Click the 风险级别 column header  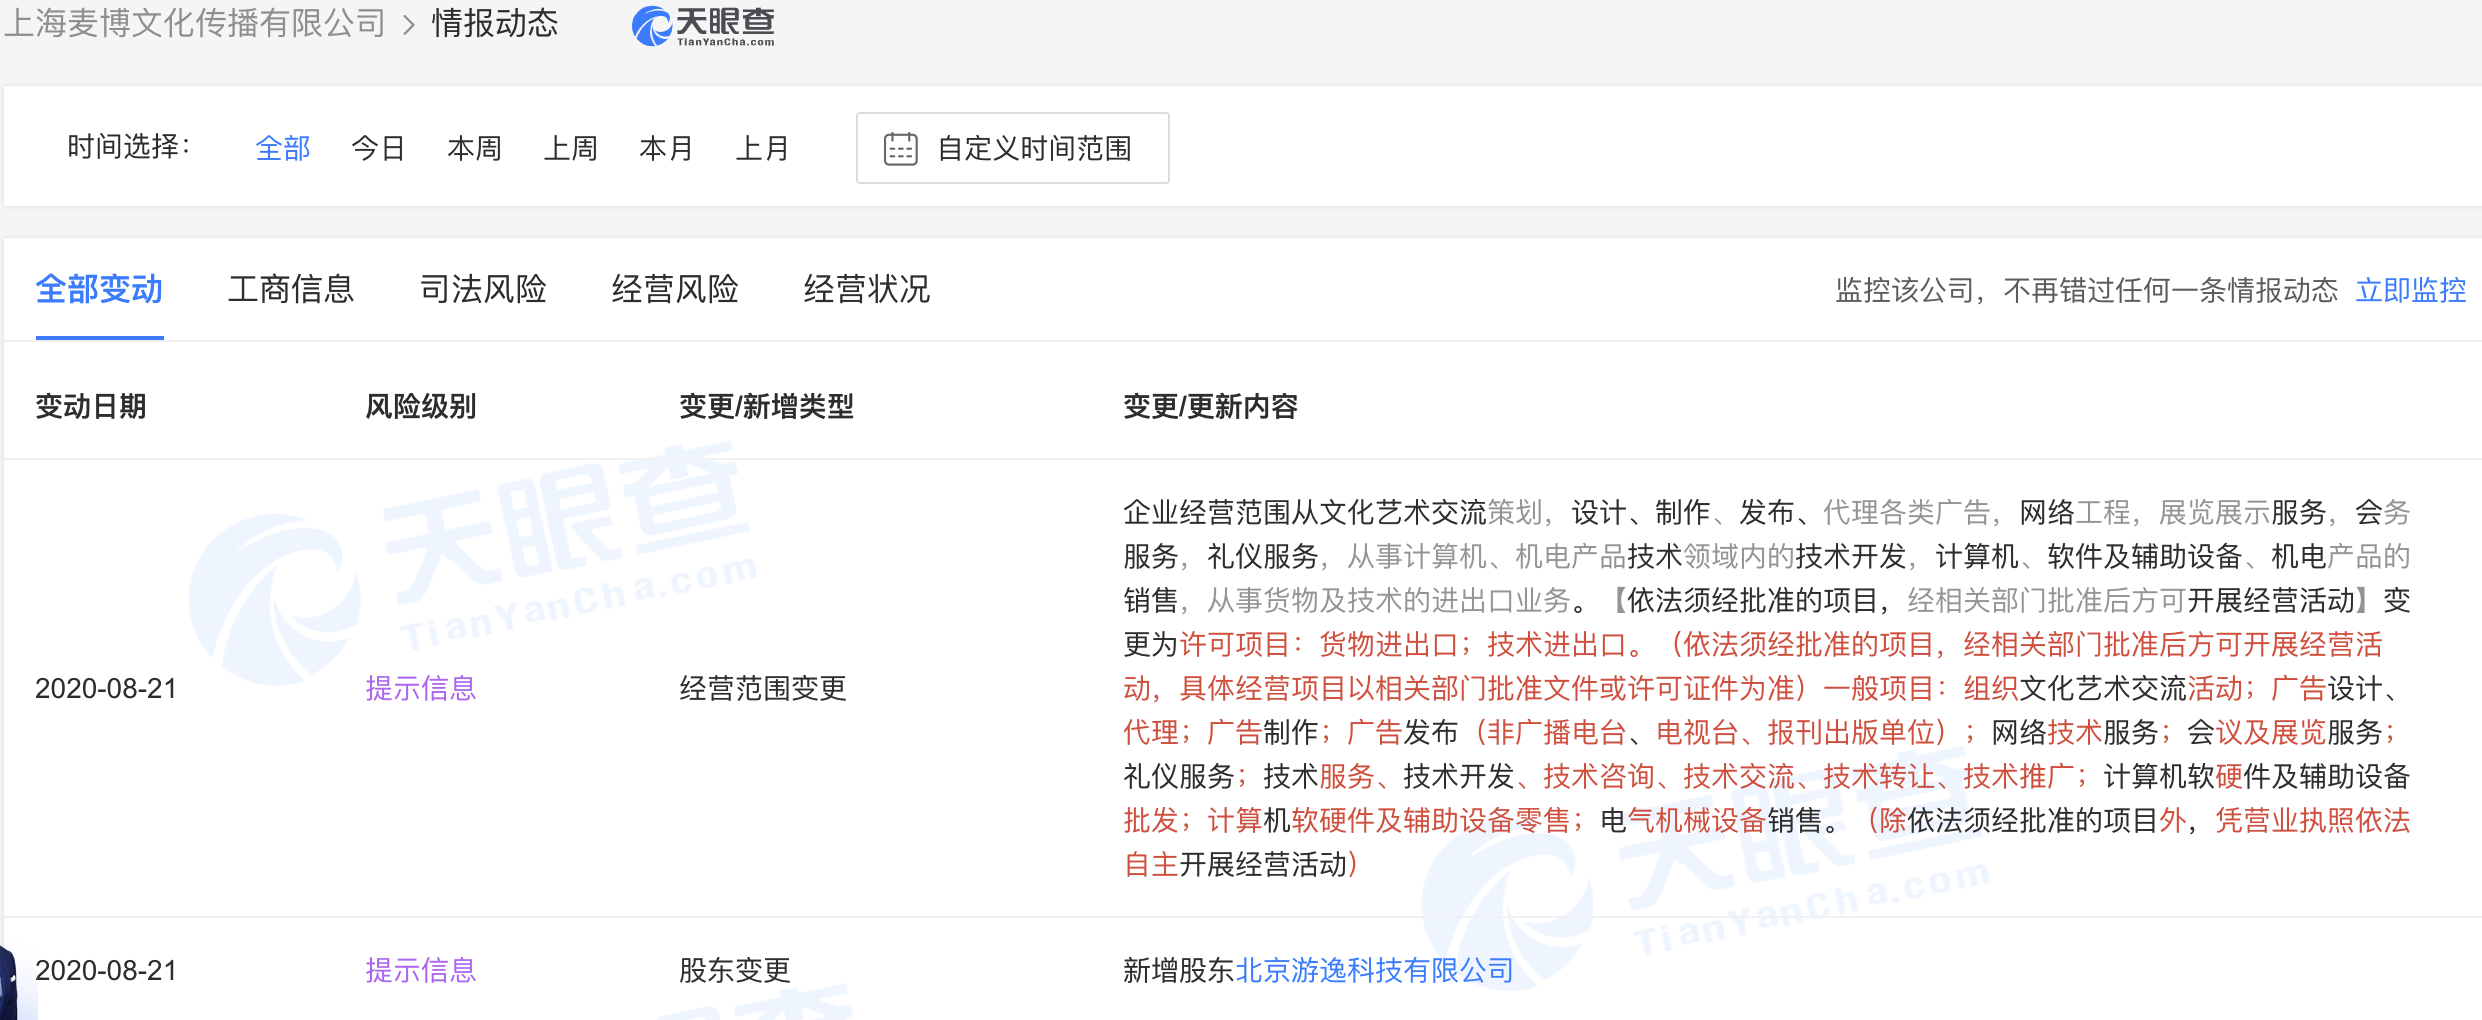coord(421,406)
